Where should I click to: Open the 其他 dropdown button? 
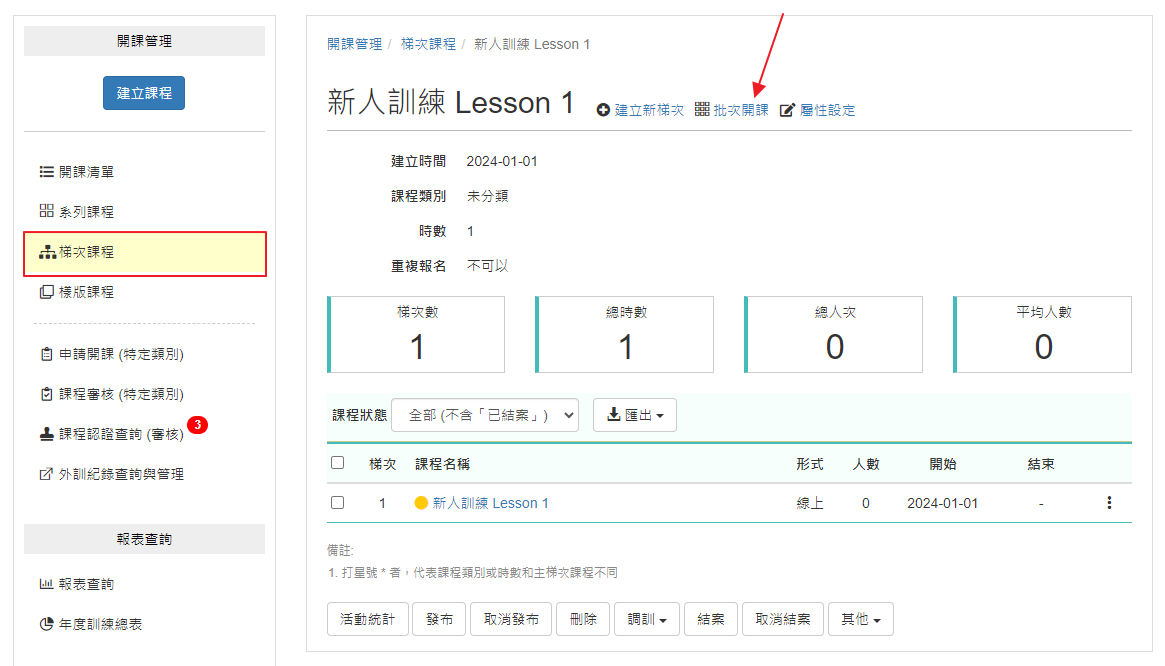(860, 619)
